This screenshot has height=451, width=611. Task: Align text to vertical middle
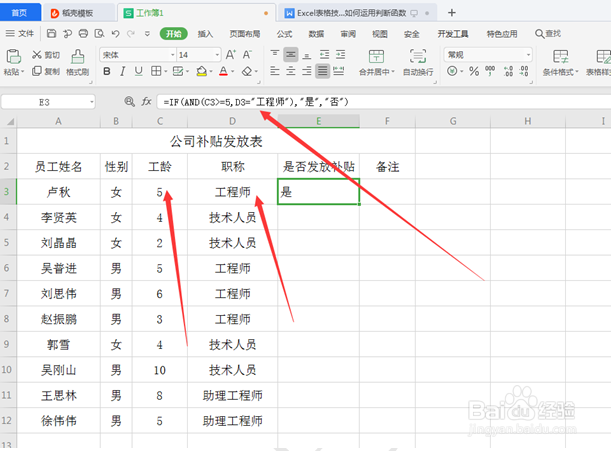pyautogui.click(x=291, y=55)
